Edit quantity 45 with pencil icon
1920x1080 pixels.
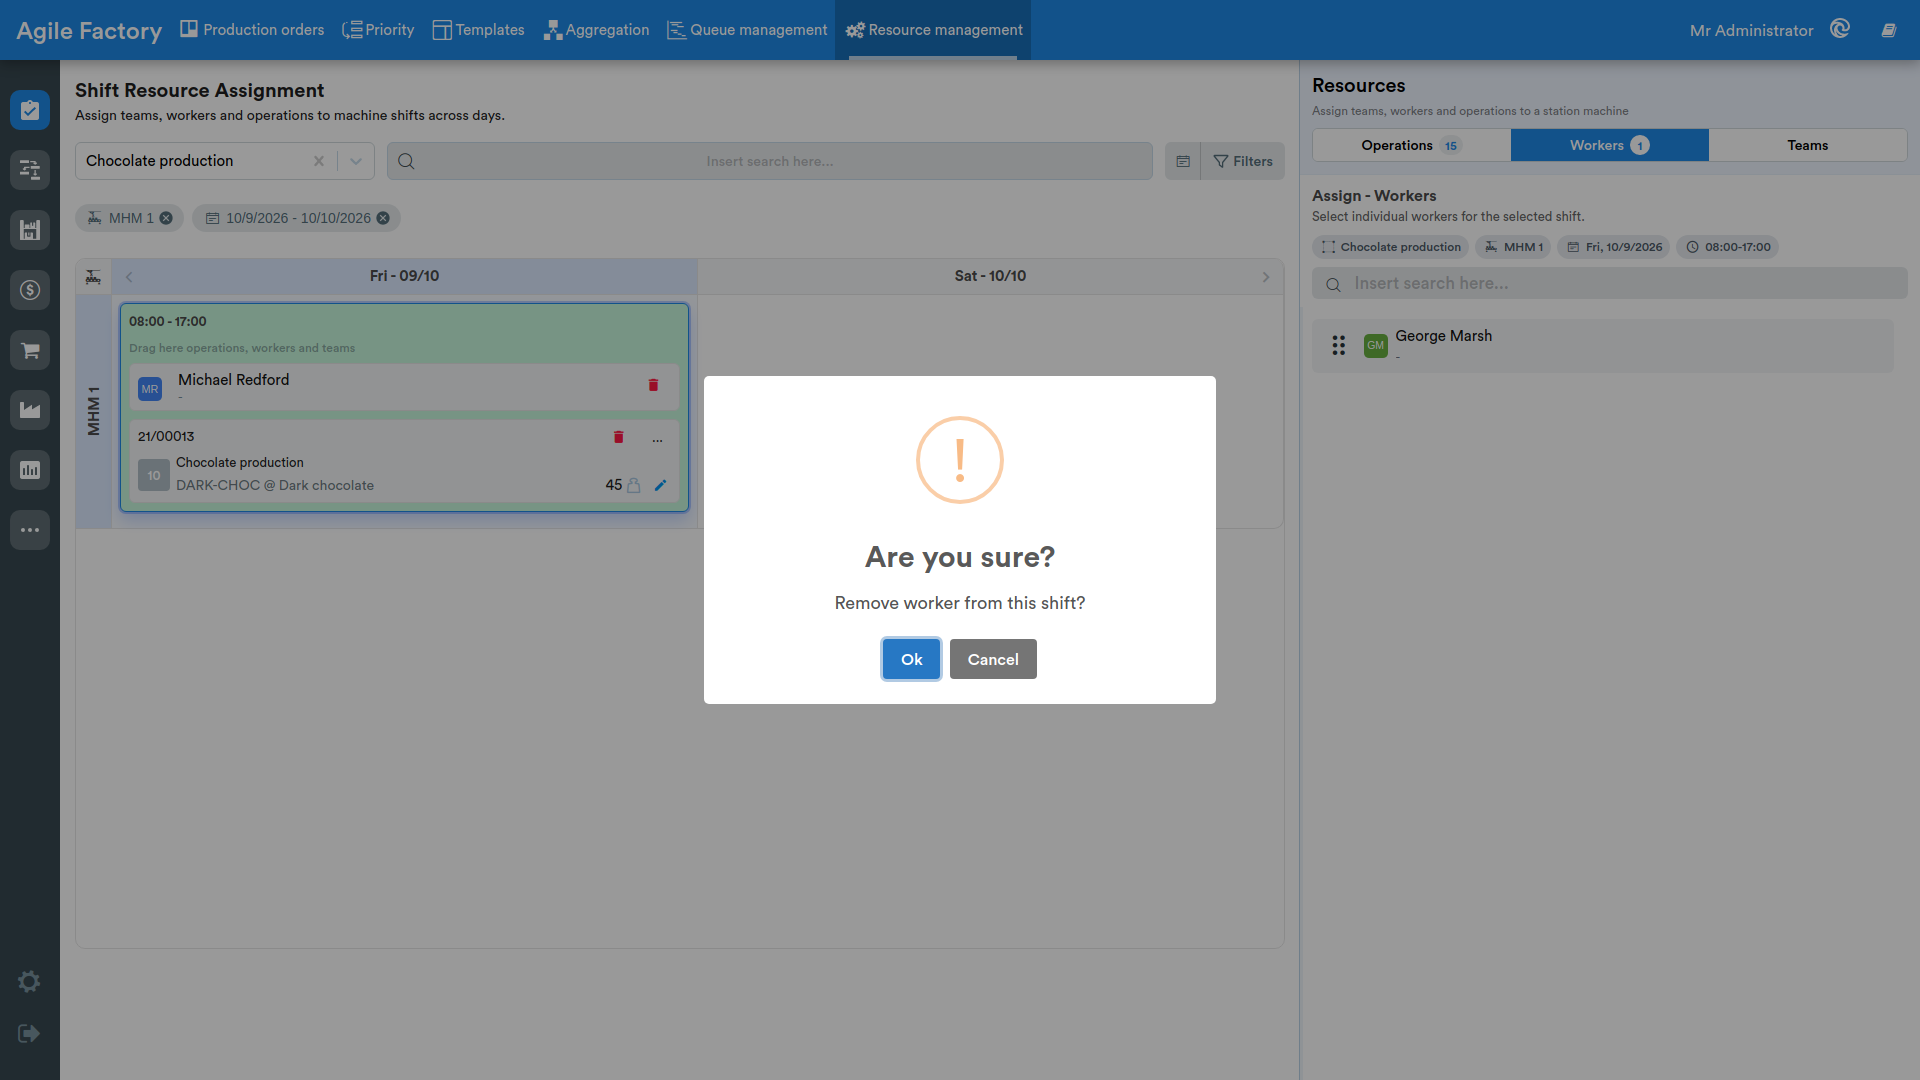(660, 485)
